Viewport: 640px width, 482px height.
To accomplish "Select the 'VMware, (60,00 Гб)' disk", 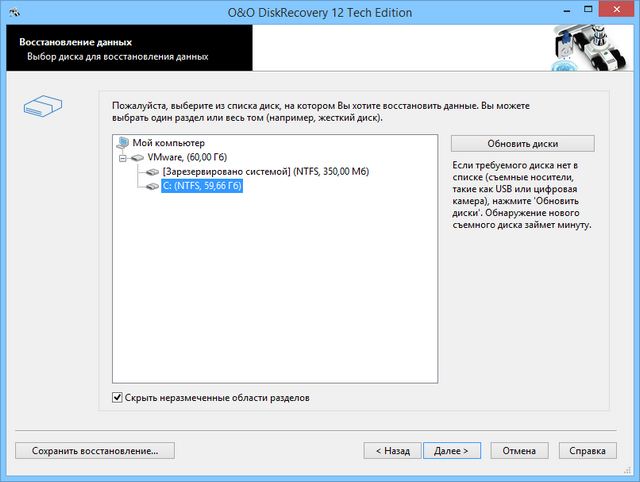I will coord(187,157).
